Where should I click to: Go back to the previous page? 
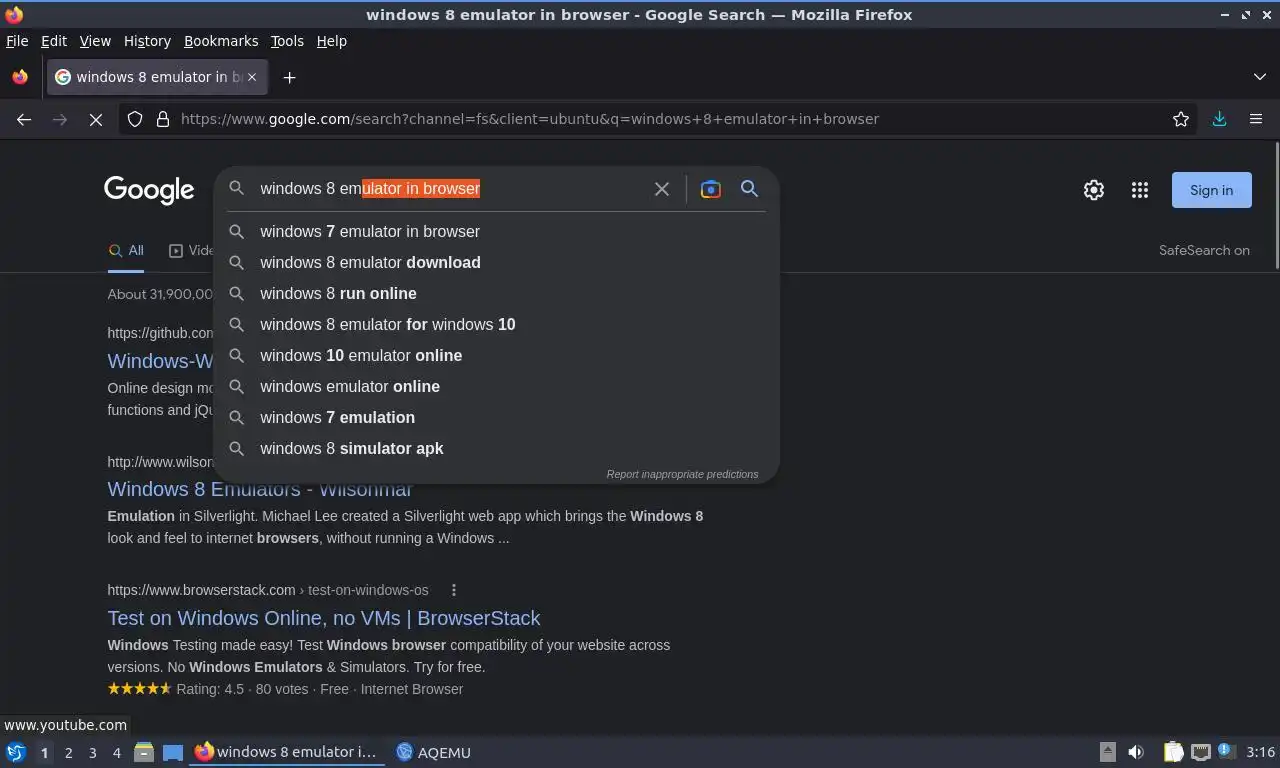(x=24, y=119)
